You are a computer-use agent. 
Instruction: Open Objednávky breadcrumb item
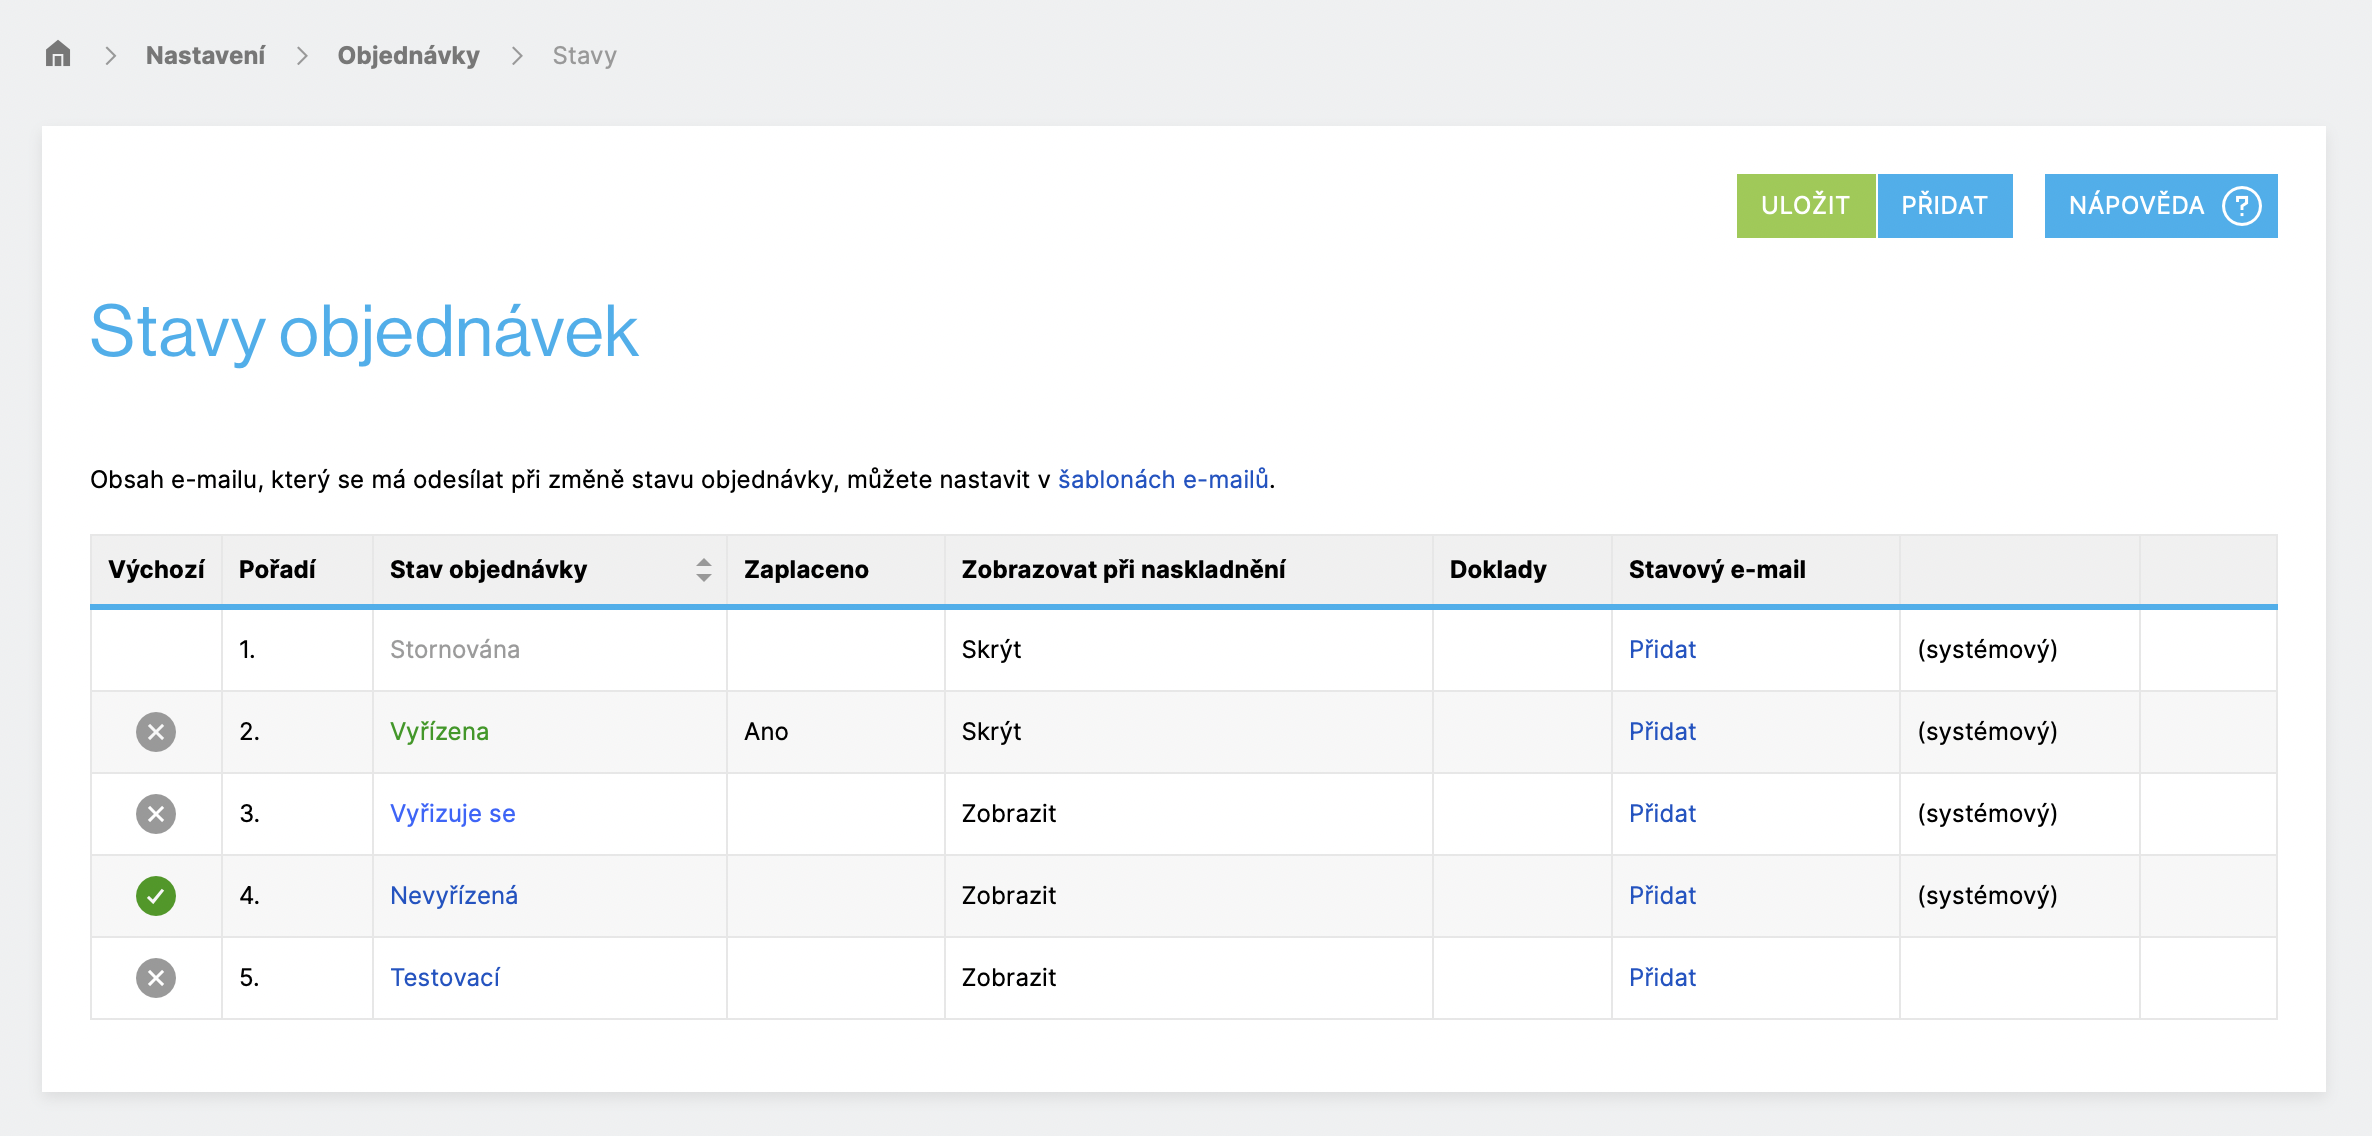coord(408,55)
